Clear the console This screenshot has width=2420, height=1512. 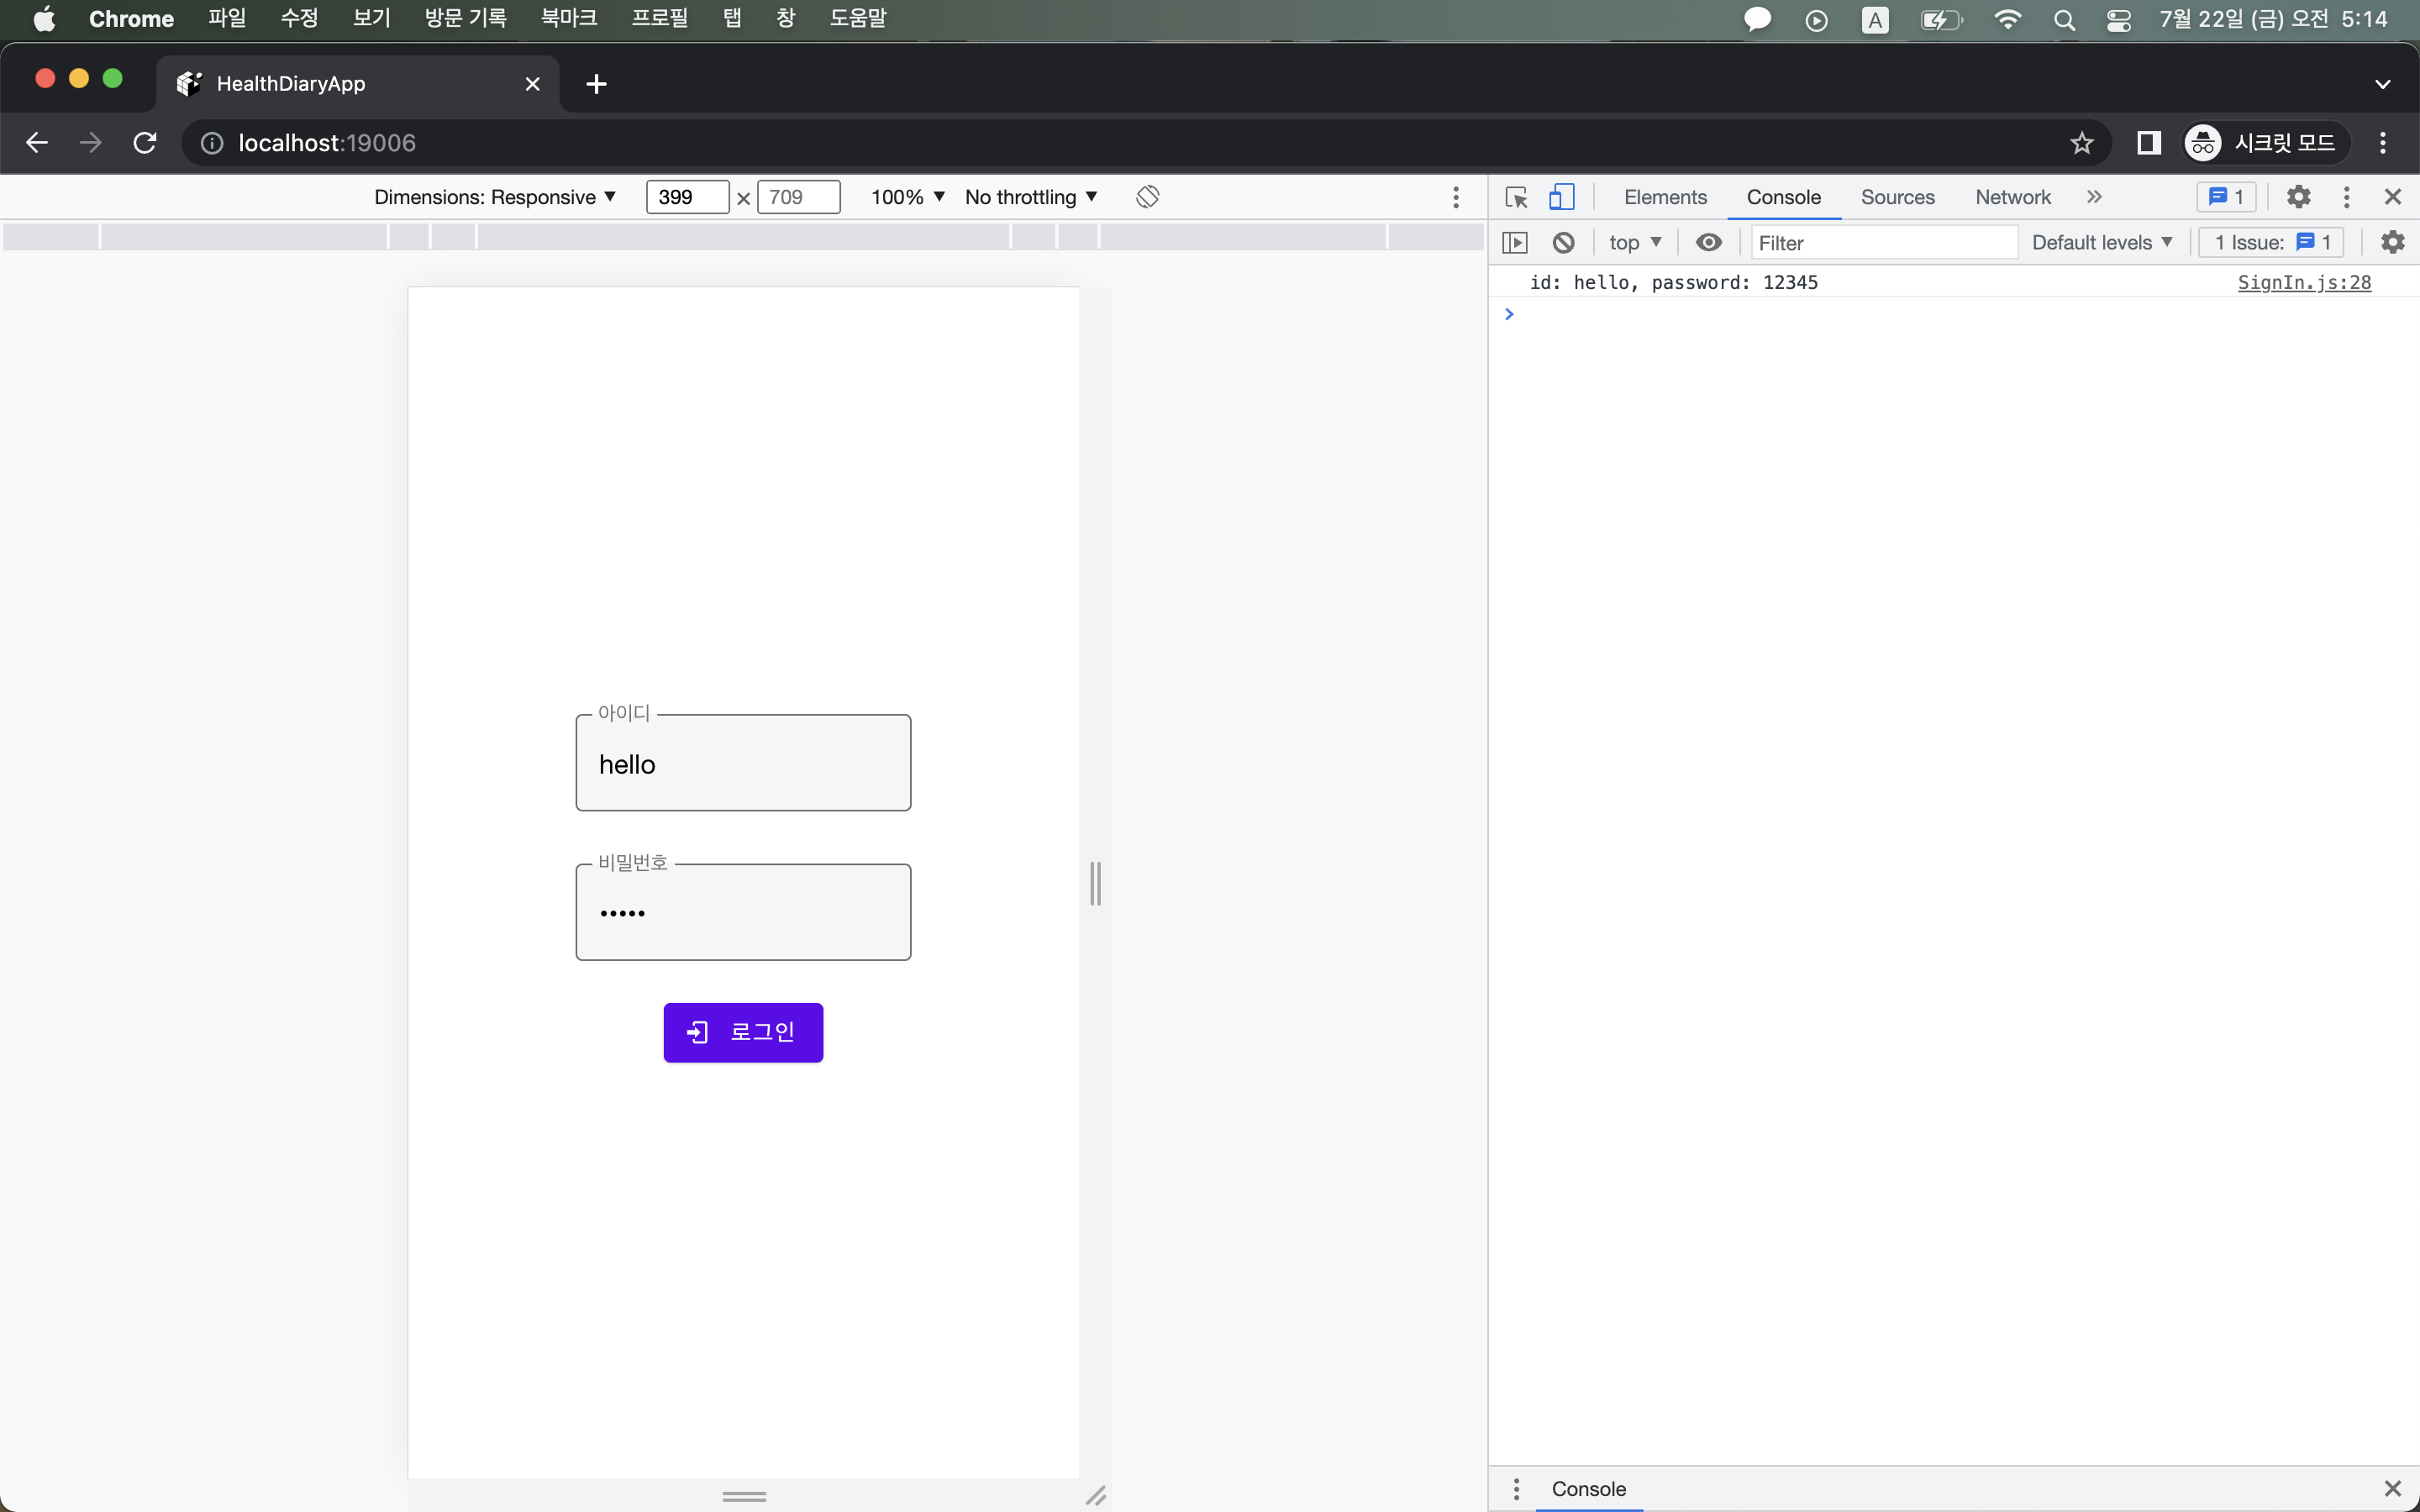tap(1563, 242)
